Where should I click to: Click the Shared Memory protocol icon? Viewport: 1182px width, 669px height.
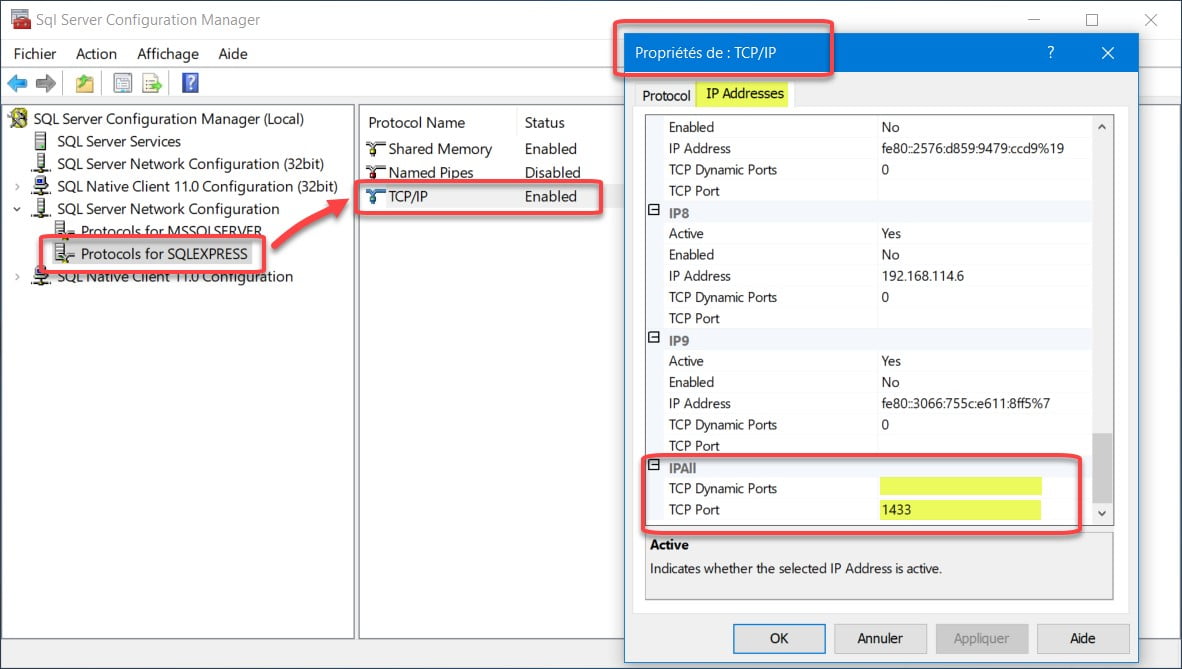click(376, 149)
